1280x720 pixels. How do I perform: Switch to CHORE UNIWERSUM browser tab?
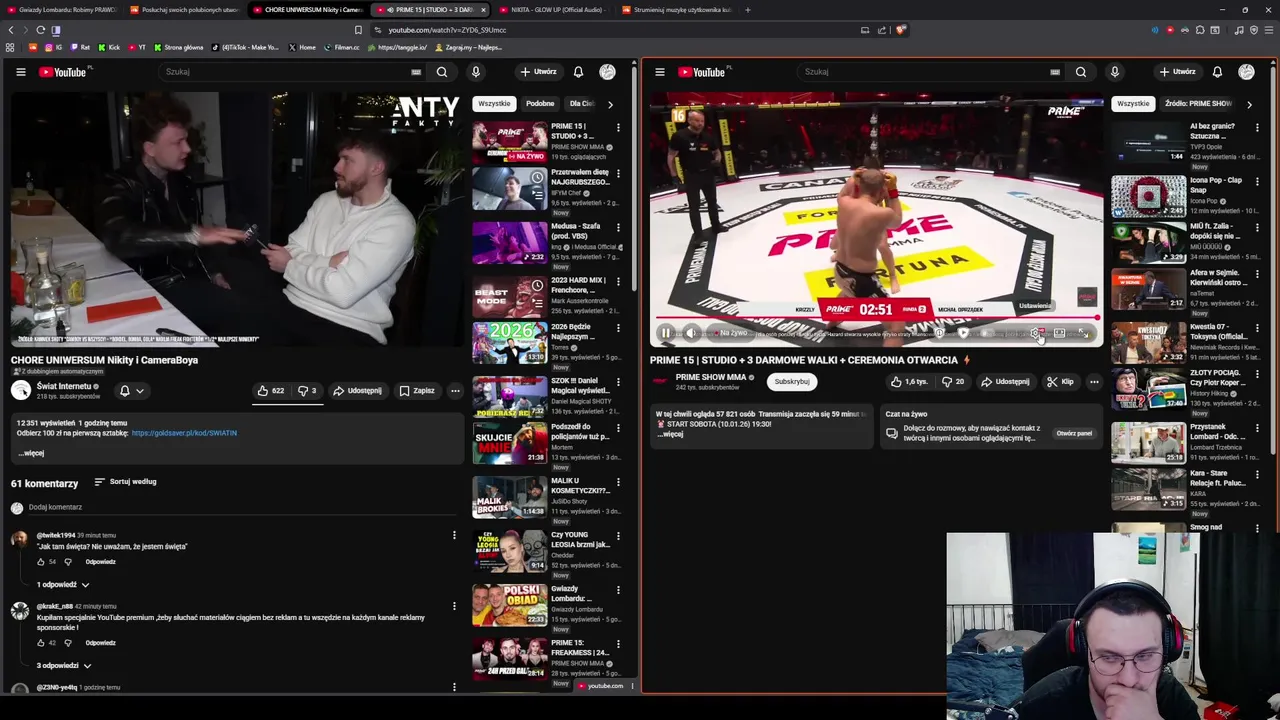[307, 10]
